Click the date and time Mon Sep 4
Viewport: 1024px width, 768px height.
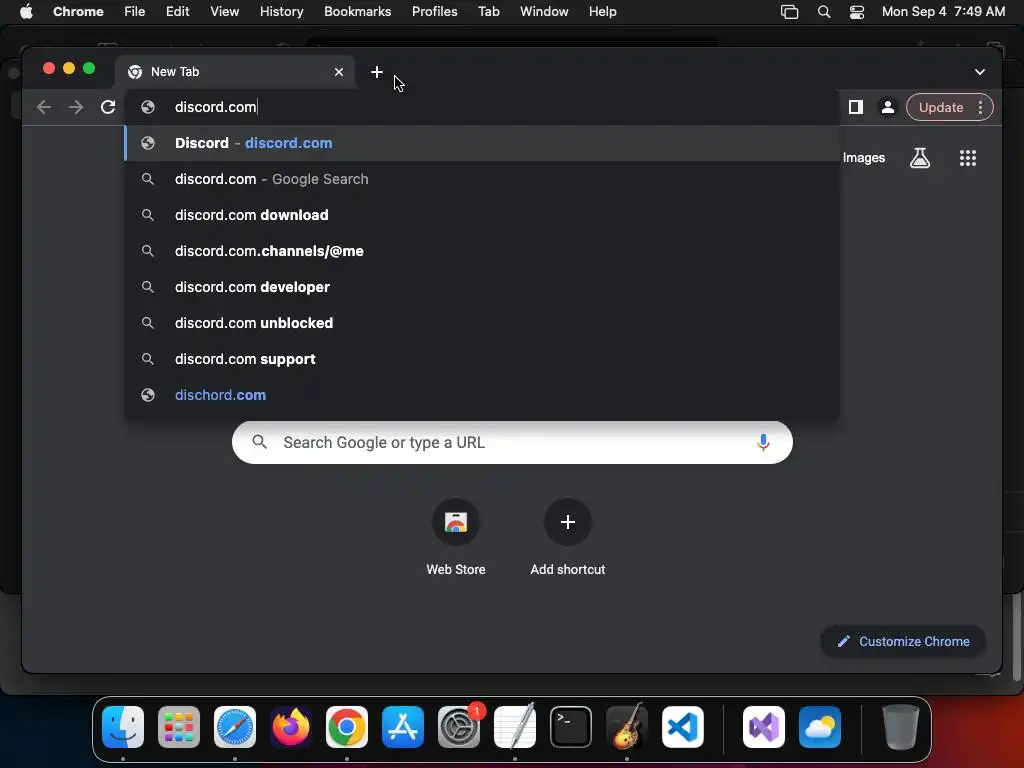coord(943,12)
